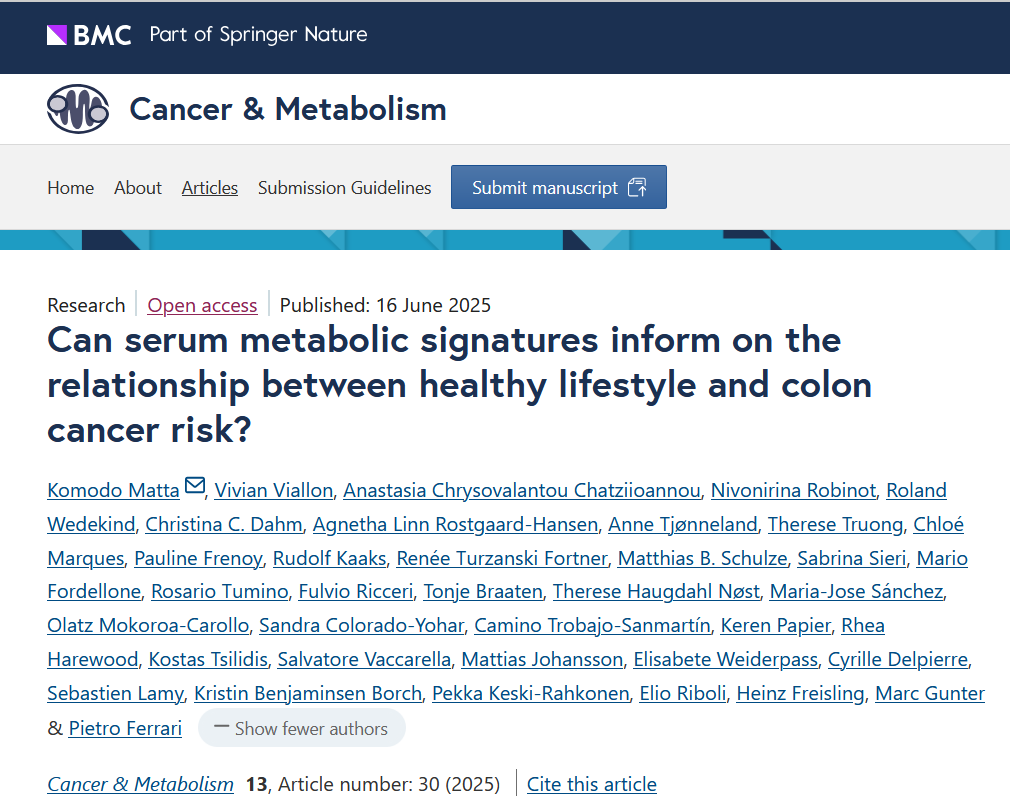View author Elio Riboli's details
The width and height of the screenshot is (1010, 805).
click(x=683, y=694)
